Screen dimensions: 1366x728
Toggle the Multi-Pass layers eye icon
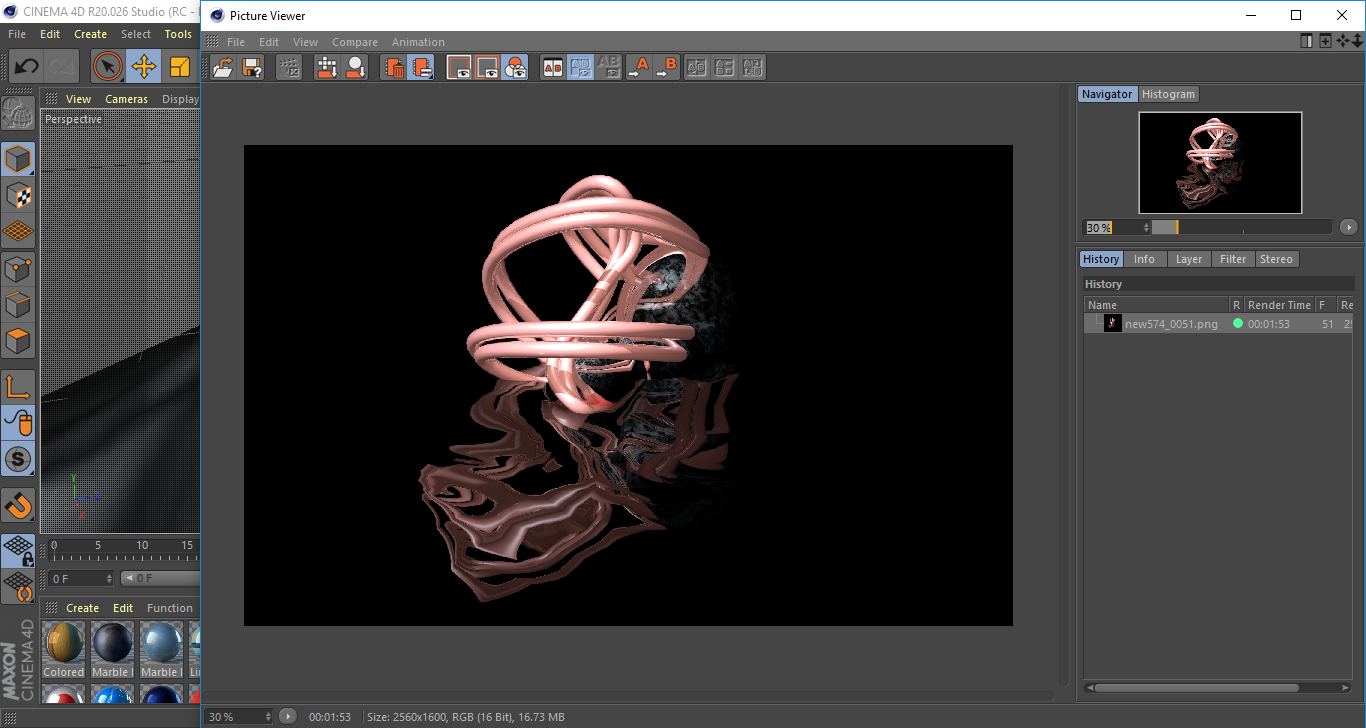point(515,67)
